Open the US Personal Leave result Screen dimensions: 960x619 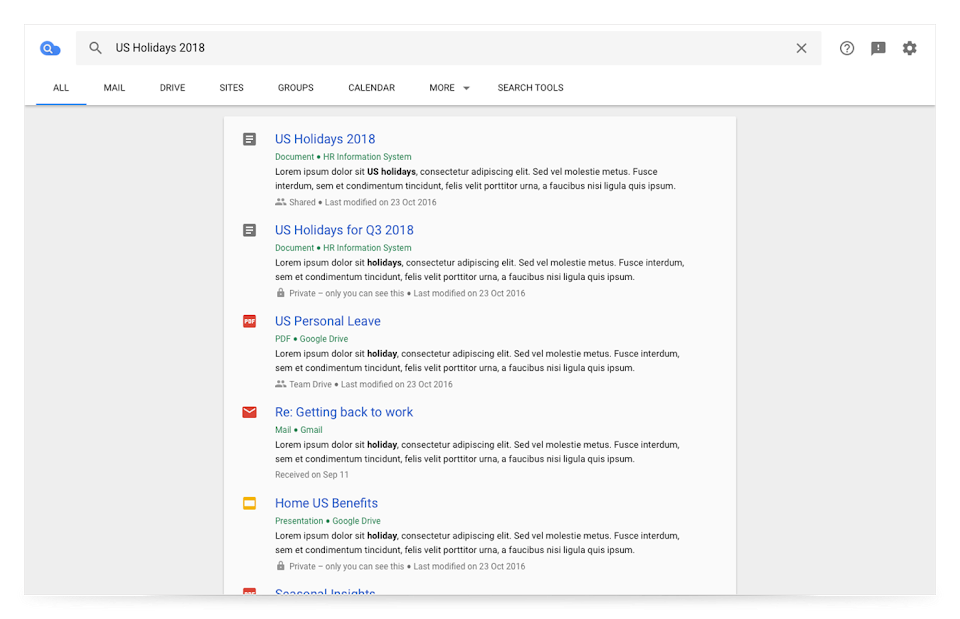pos(327,321)
